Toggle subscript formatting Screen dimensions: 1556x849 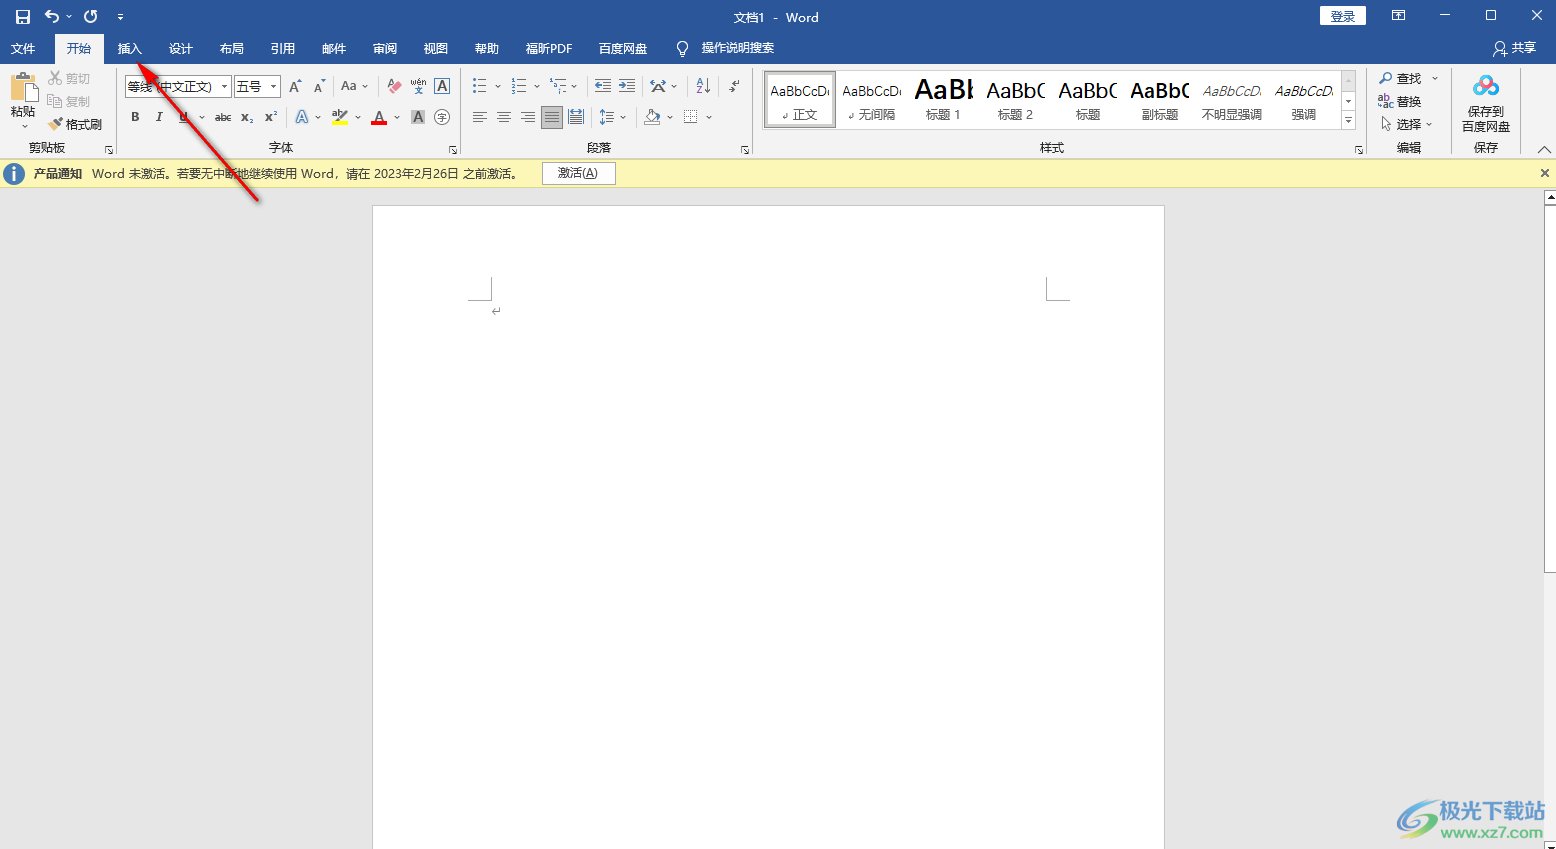coord(247,117)
